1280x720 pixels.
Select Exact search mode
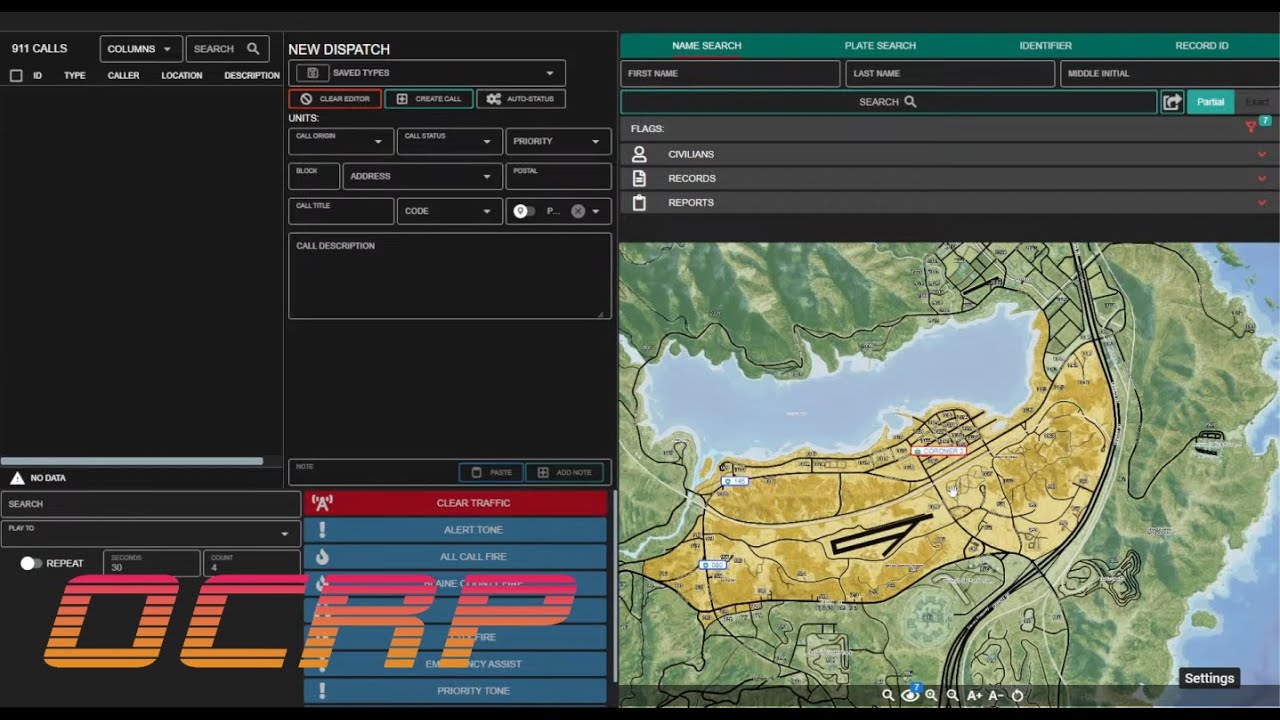click(x=1257, y=102)
